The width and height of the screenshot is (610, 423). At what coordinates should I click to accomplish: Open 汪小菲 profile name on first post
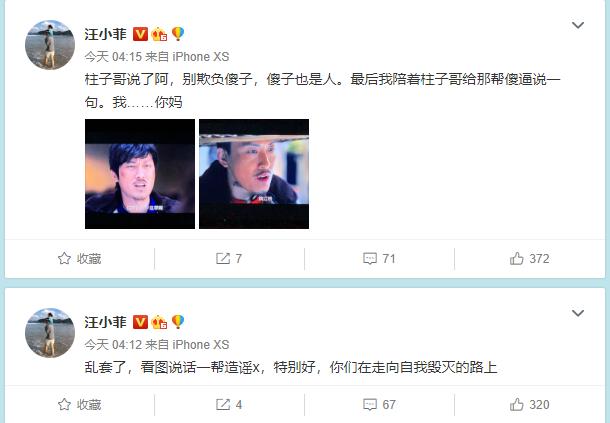105,34
